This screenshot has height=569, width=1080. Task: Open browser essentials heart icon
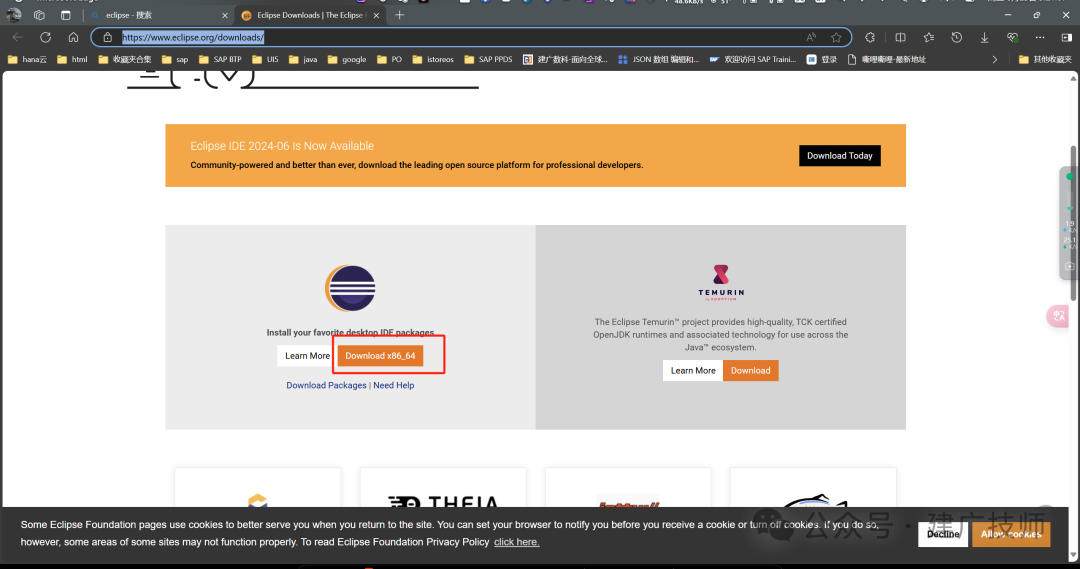(x=1012, y=37)
